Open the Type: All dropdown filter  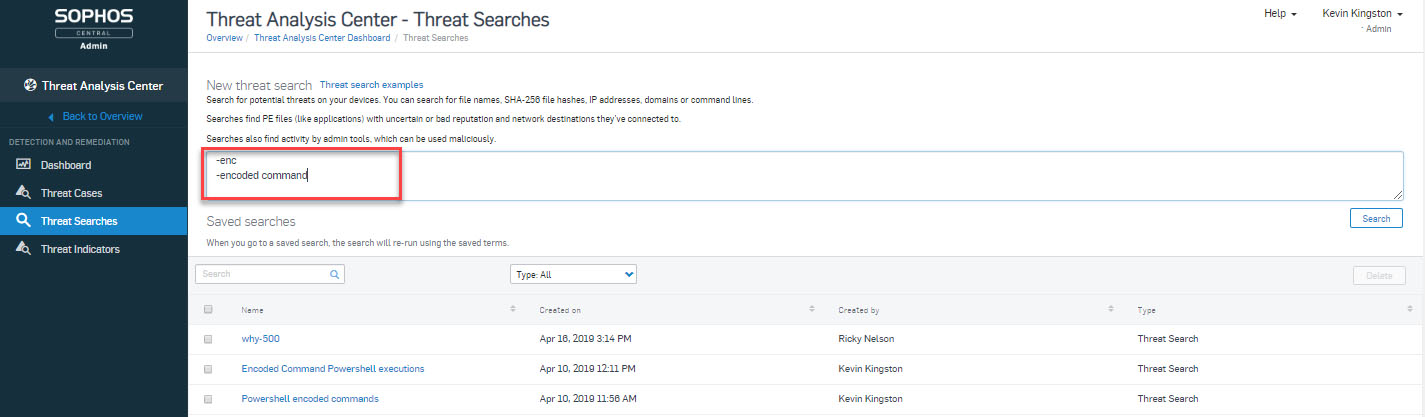pos(573,273)
